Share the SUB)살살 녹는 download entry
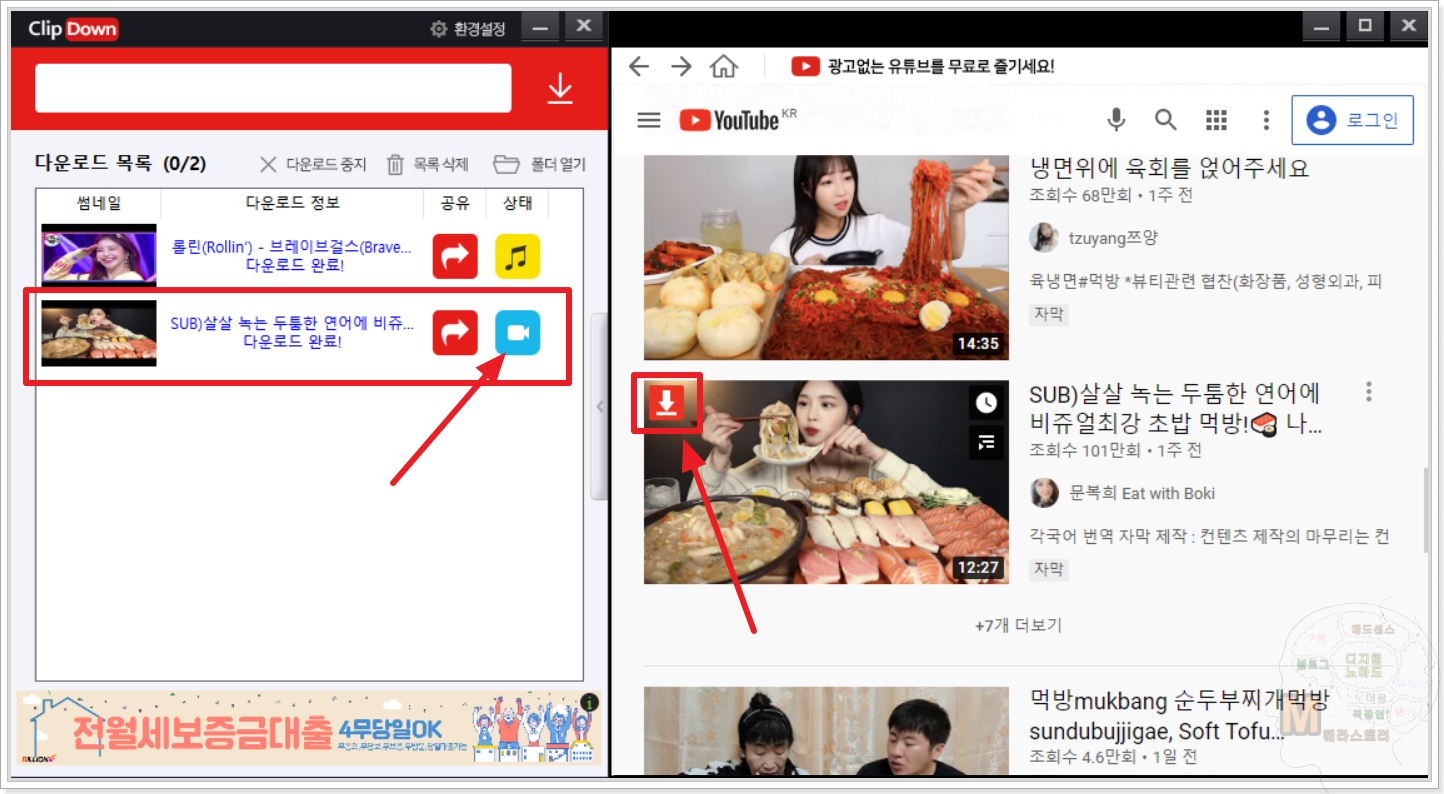 [x=455, y=333]
